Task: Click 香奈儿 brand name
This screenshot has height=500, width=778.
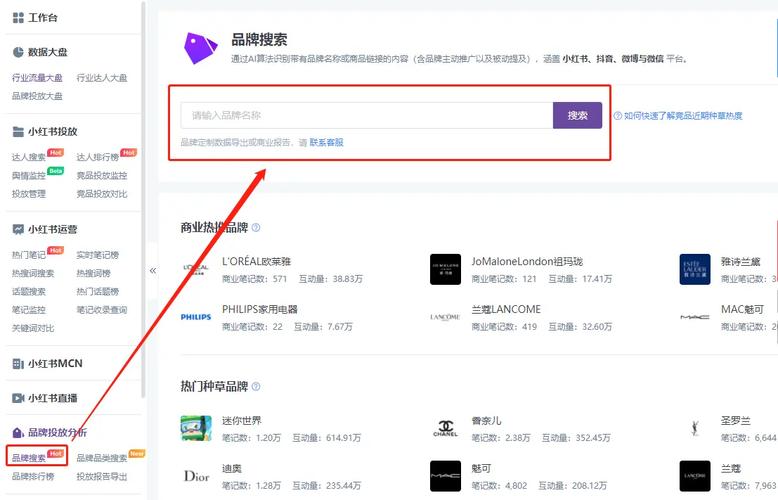Action: (486, 421)
